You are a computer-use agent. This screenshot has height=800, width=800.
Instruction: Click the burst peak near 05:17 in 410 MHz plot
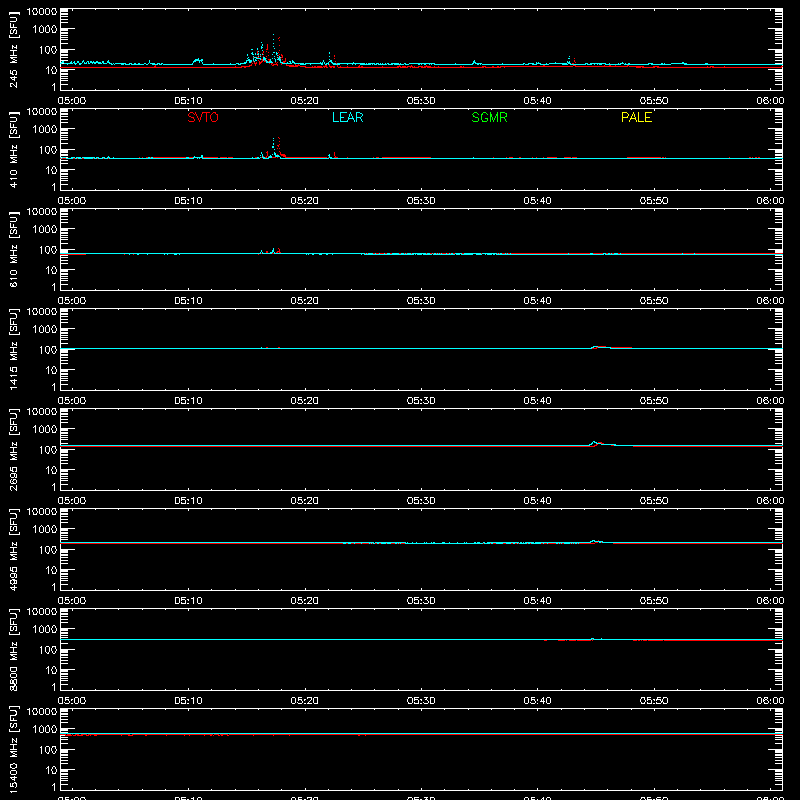click(274, 147)
